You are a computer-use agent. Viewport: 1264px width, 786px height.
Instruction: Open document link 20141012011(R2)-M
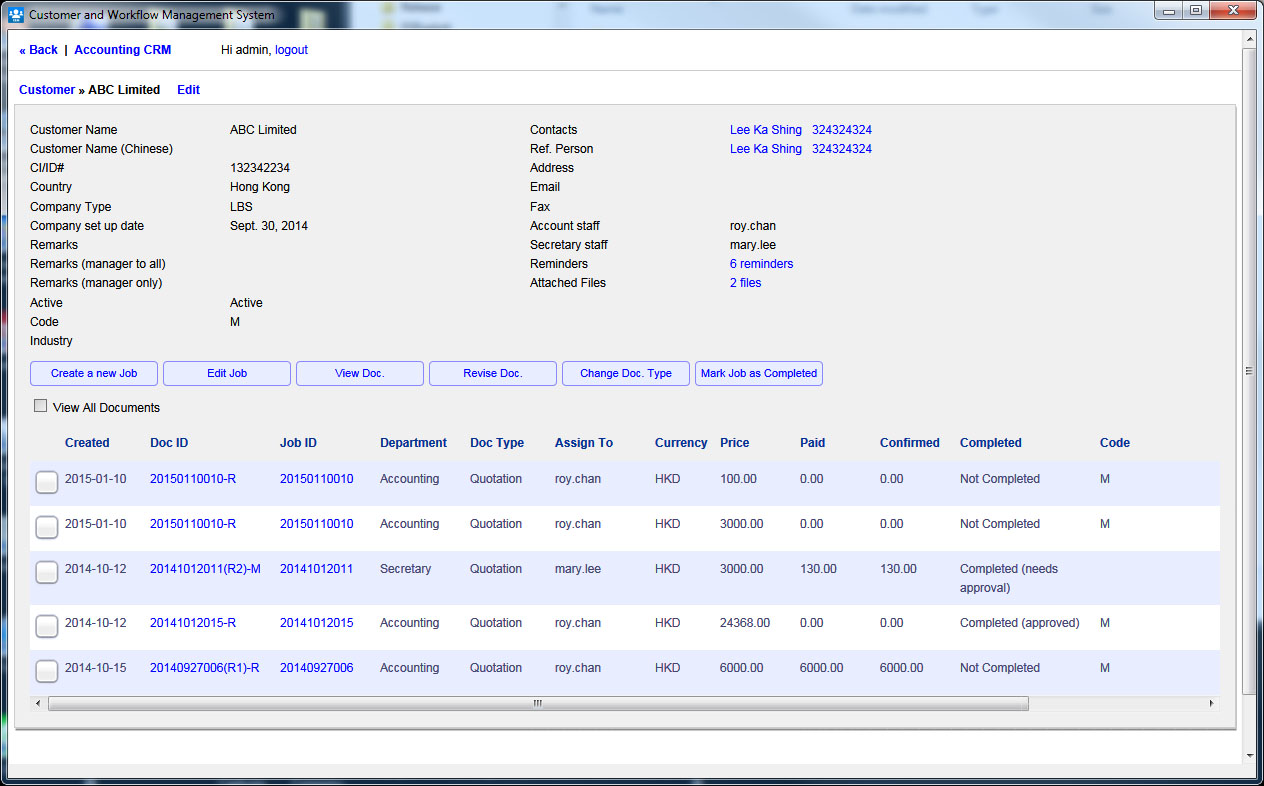coord(205,569)
